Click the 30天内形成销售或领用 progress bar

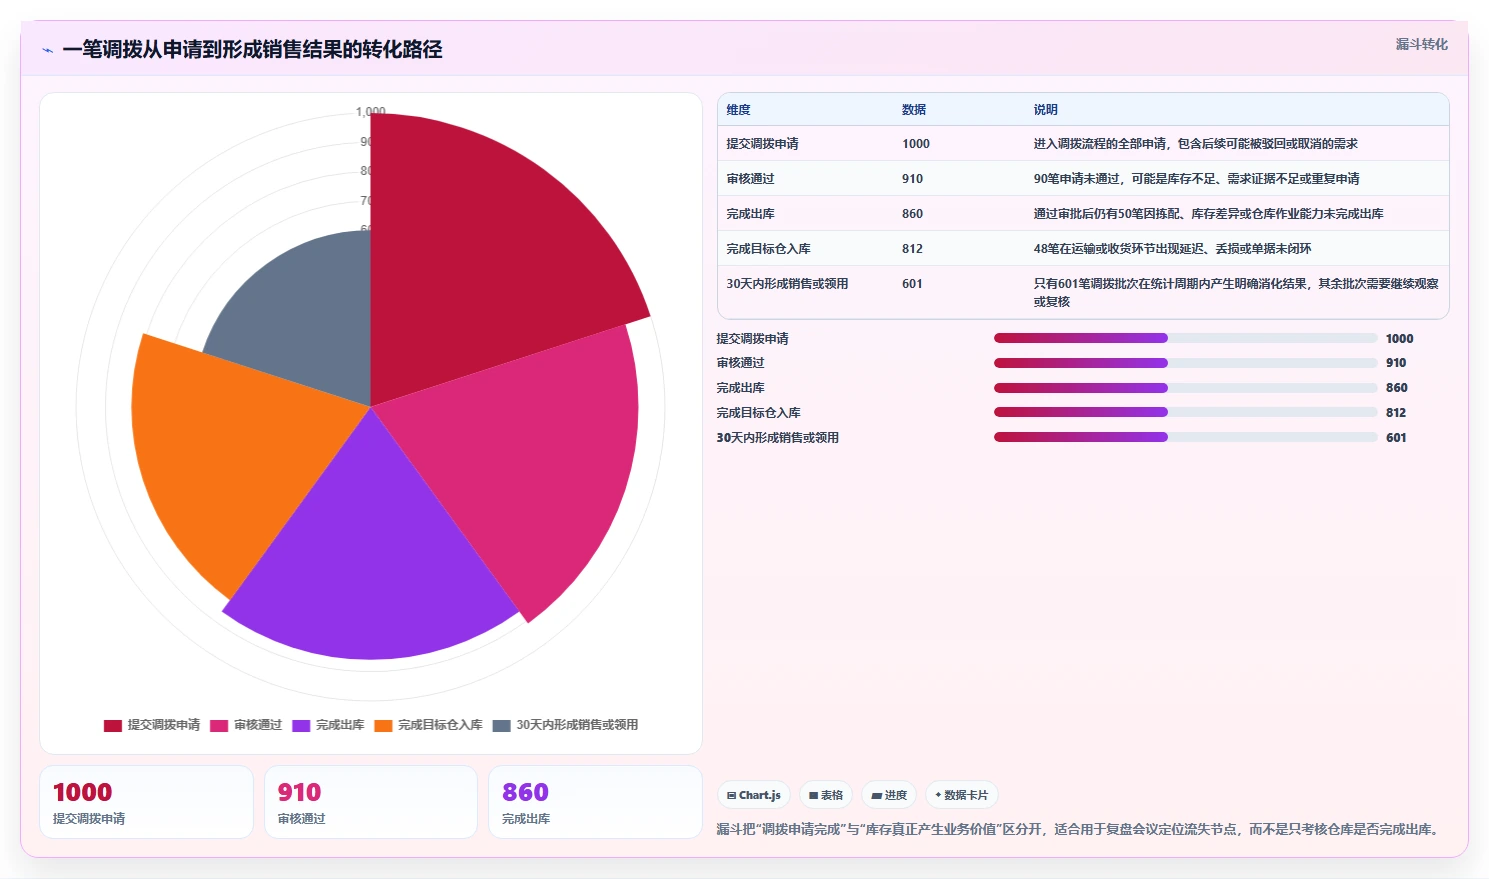(x=1185, y=437)
